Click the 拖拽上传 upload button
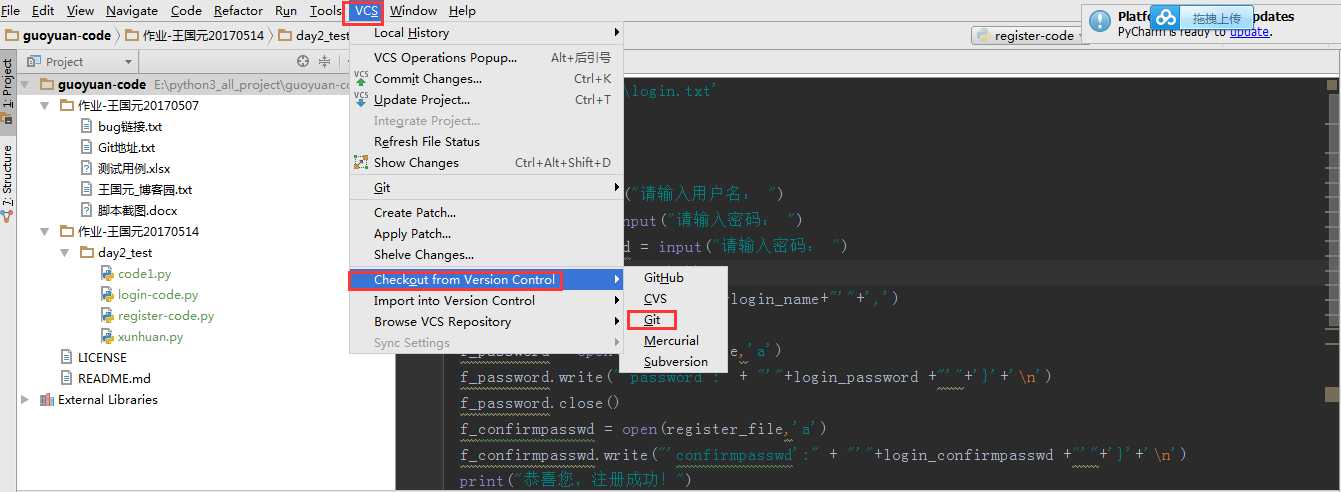This screenshot has height=492, width=1341. pos(1216,18)
